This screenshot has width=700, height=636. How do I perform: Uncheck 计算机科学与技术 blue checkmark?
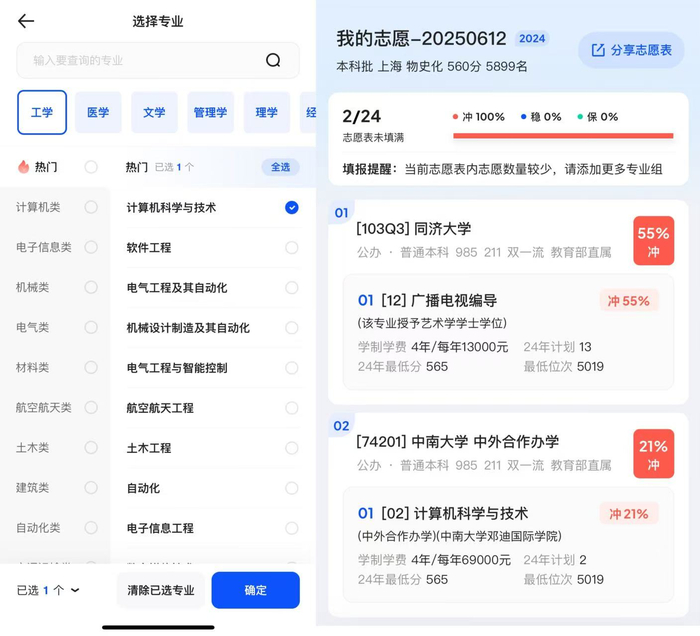point(292,208)
